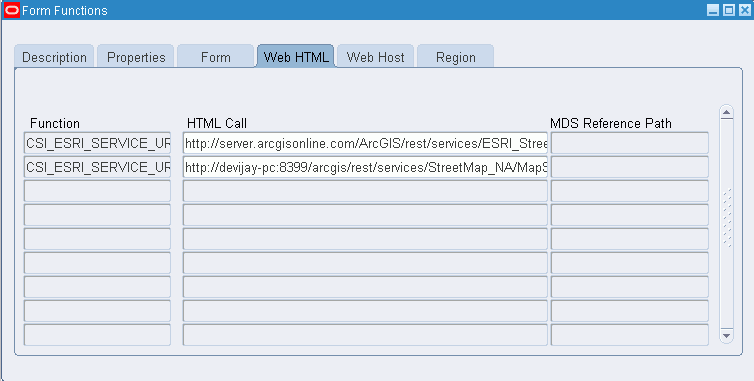754x381 pixels.
Task: Maximize the Form Functions window
Action: tap(729, 10)
